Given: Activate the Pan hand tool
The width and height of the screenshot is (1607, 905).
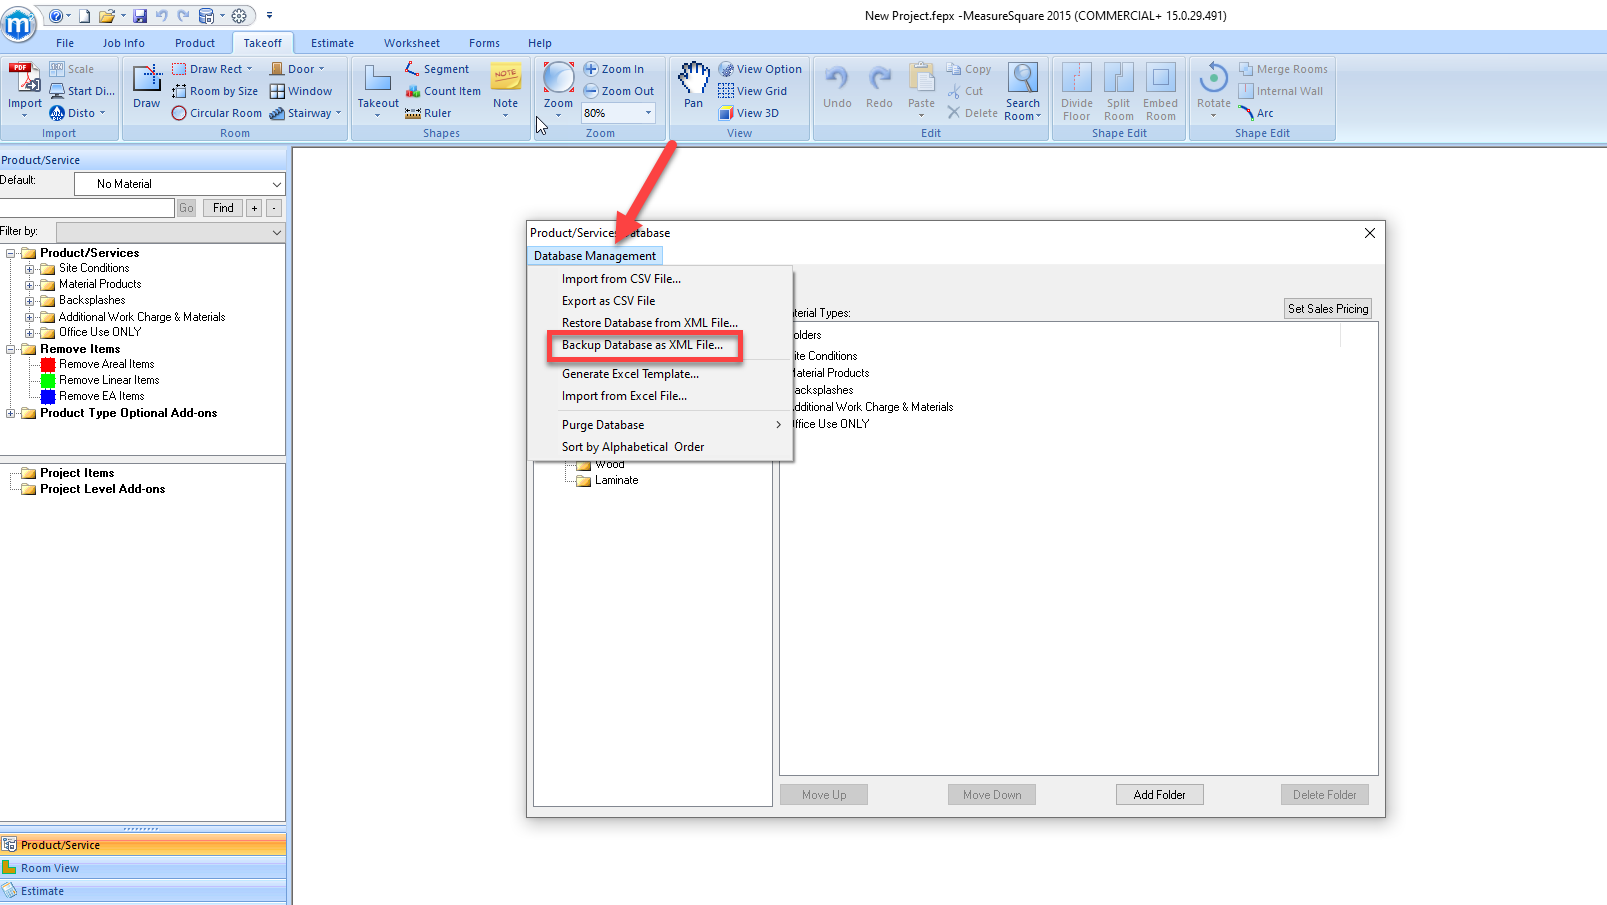Looking at the screenshot, I should 693,85.
